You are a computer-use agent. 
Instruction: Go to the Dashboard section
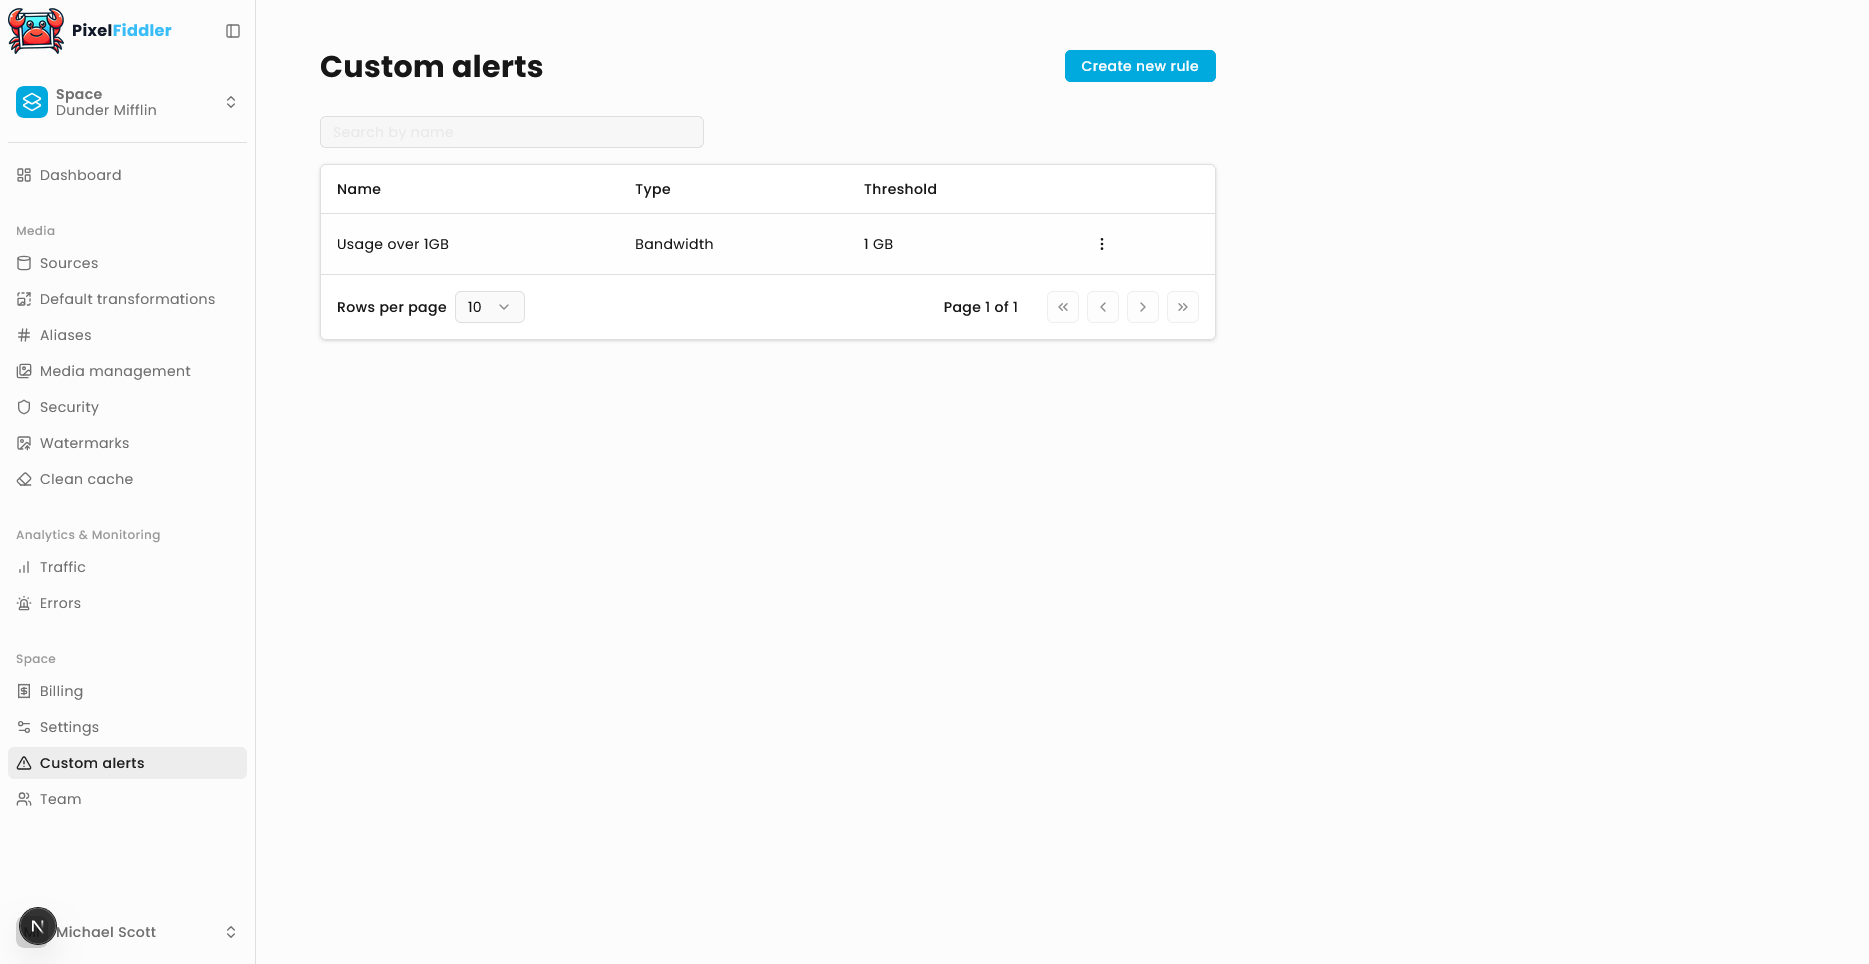coord(80,175)
